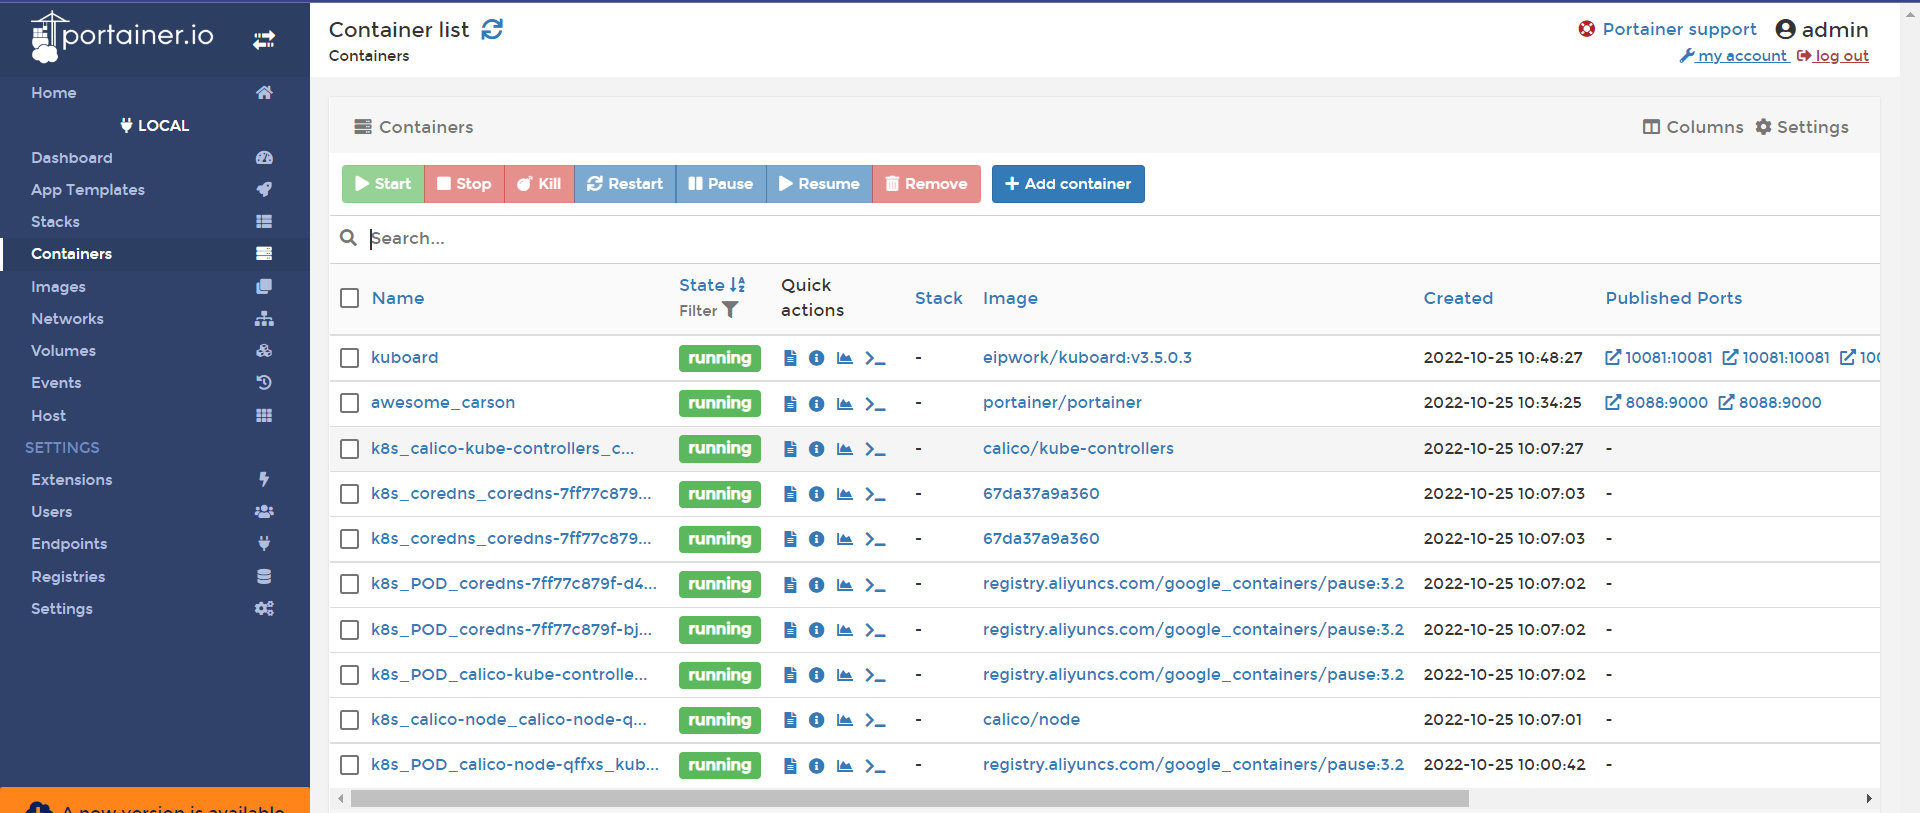
Task: Click the Add container button
Action: click(1068, 184)
